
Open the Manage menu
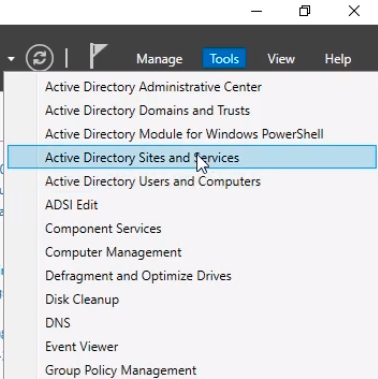[159, 59]
